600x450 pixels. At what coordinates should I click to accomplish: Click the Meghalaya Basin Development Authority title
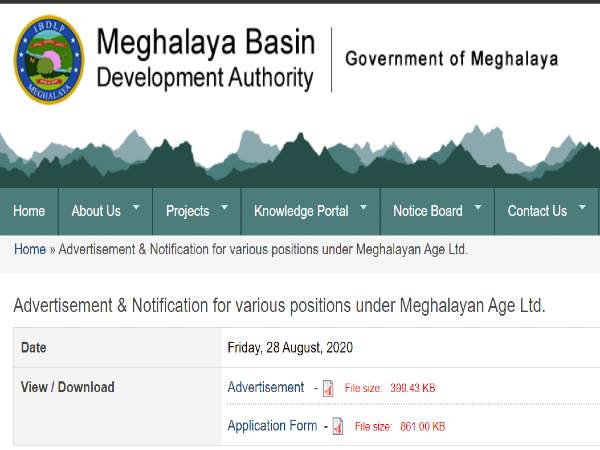[205, 59]
